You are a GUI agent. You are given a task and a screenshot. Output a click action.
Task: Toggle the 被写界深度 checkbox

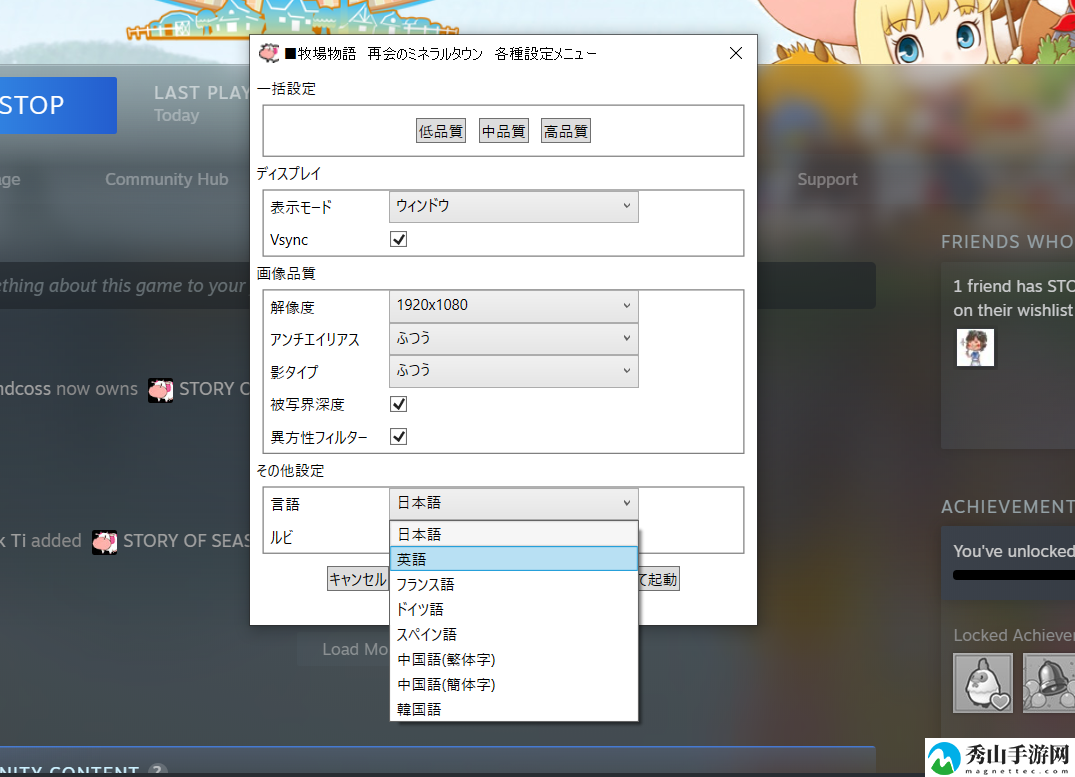point(398,404)
